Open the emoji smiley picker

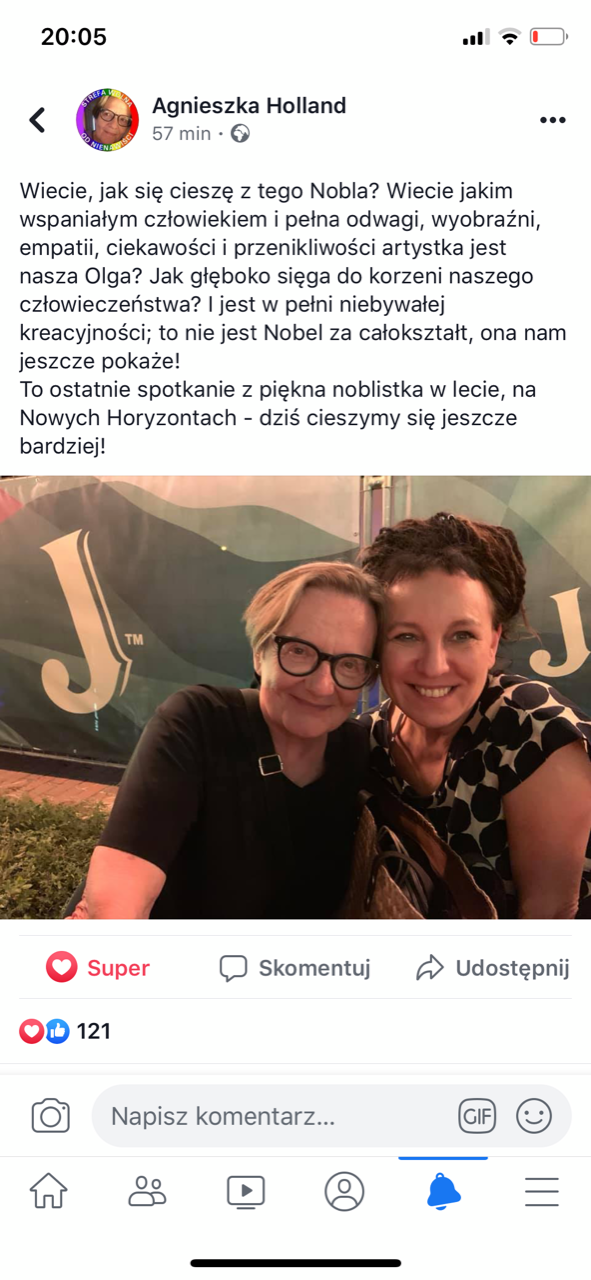click(x=534, y=1116)
